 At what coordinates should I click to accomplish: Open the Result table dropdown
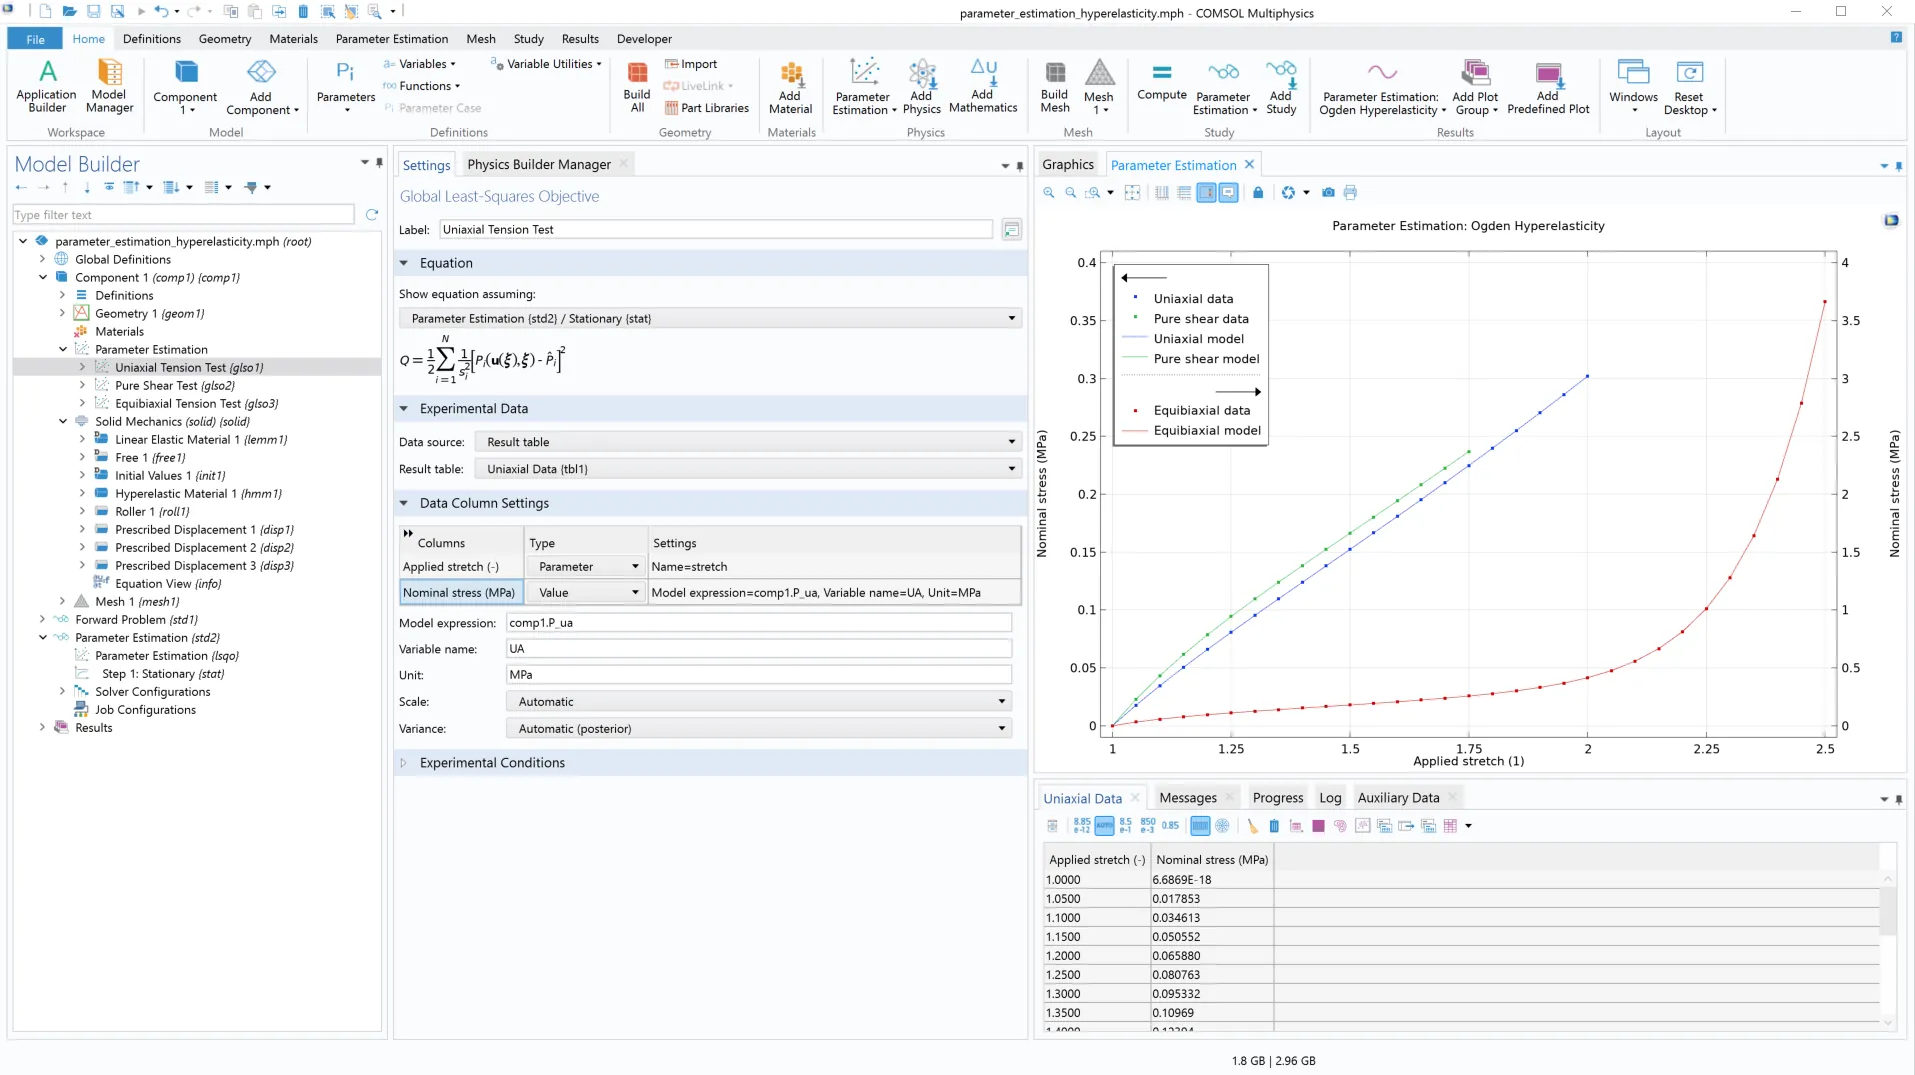pyautogui.click(x=748, y=469)
